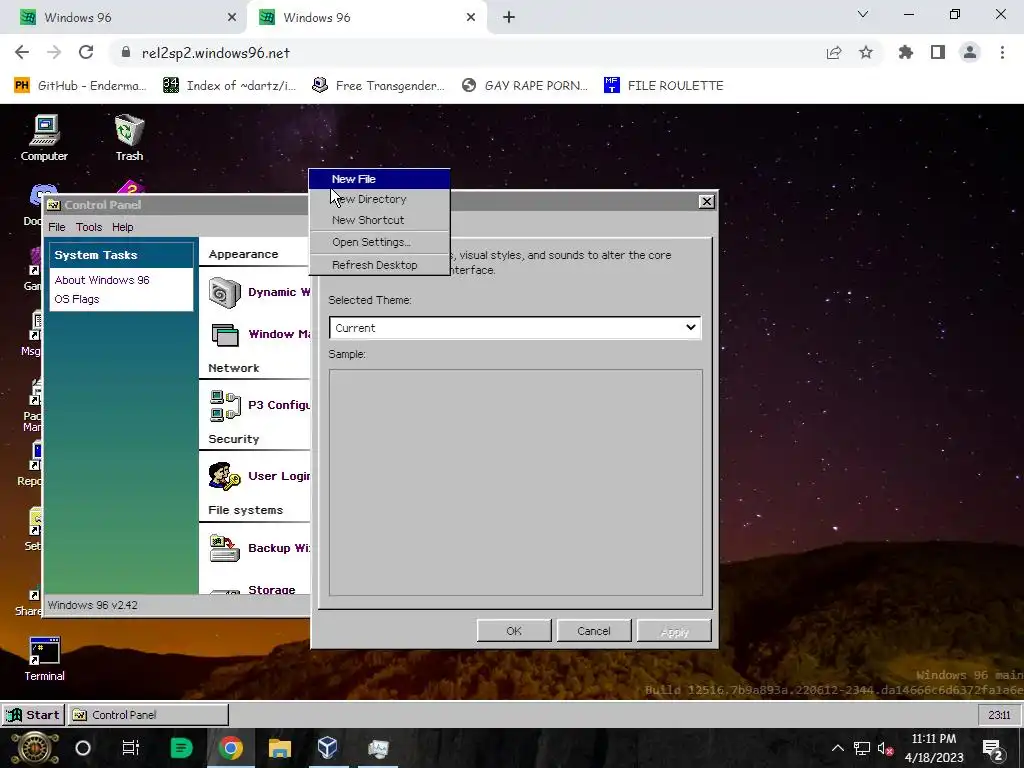
Task: Click the Start button on Windows 96 taskbar
Action: click(x=33, y=714)
